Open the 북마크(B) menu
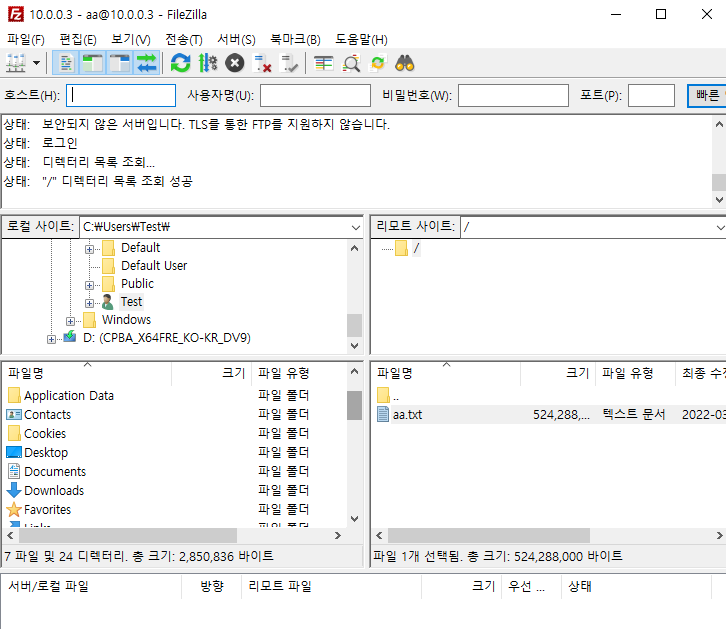726x629 pixels. tap(295, 40)
